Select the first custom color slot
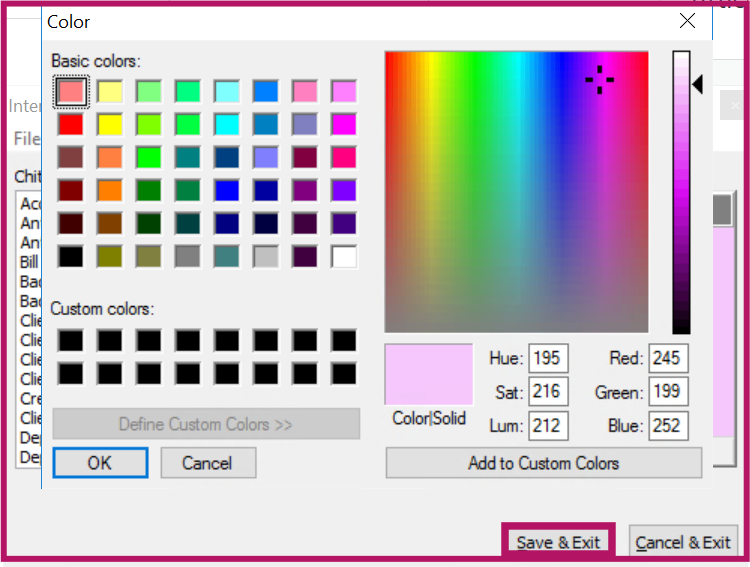Screen dimensions: 750x567 [x=71, y=341]
